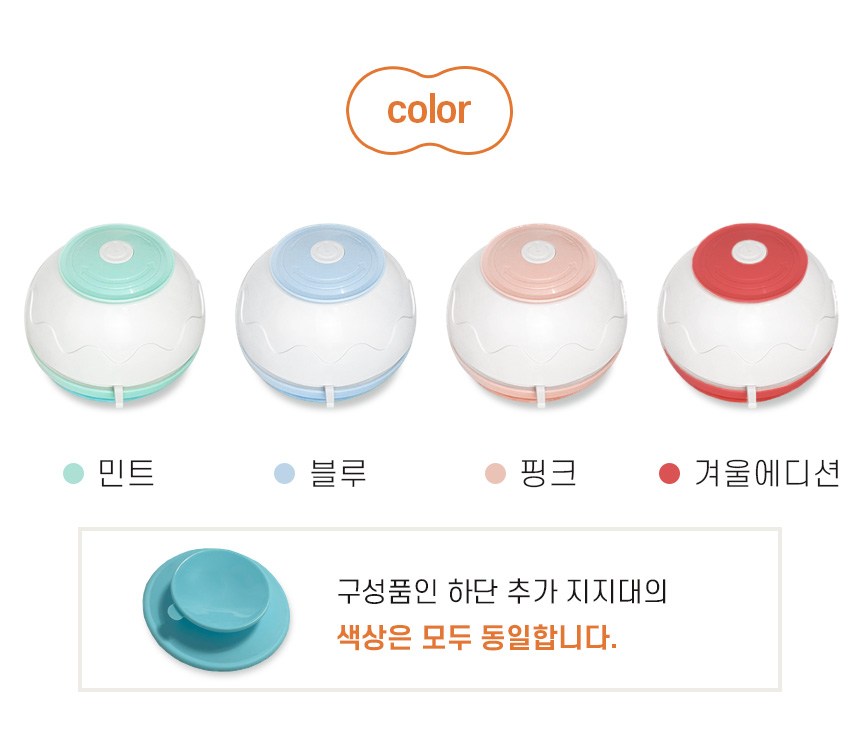The image size is (860, 731).
Task: Click the '구성품인 하단 추가 지지대의' text line
Action: 501,591
